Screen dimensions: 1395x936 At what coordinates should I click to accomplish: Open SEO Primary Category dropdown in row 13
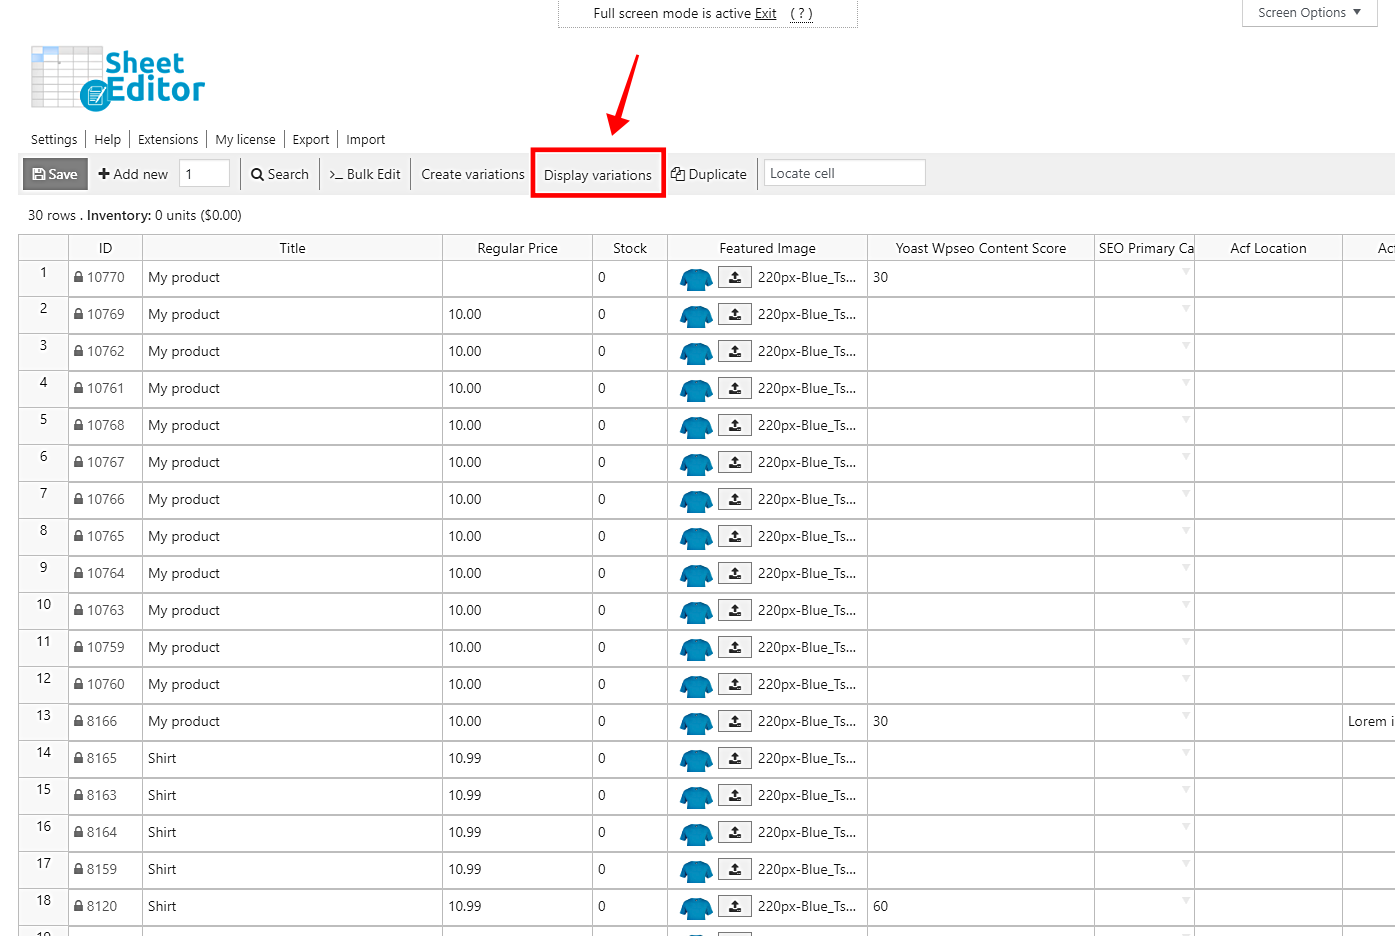coord(1186,716)
